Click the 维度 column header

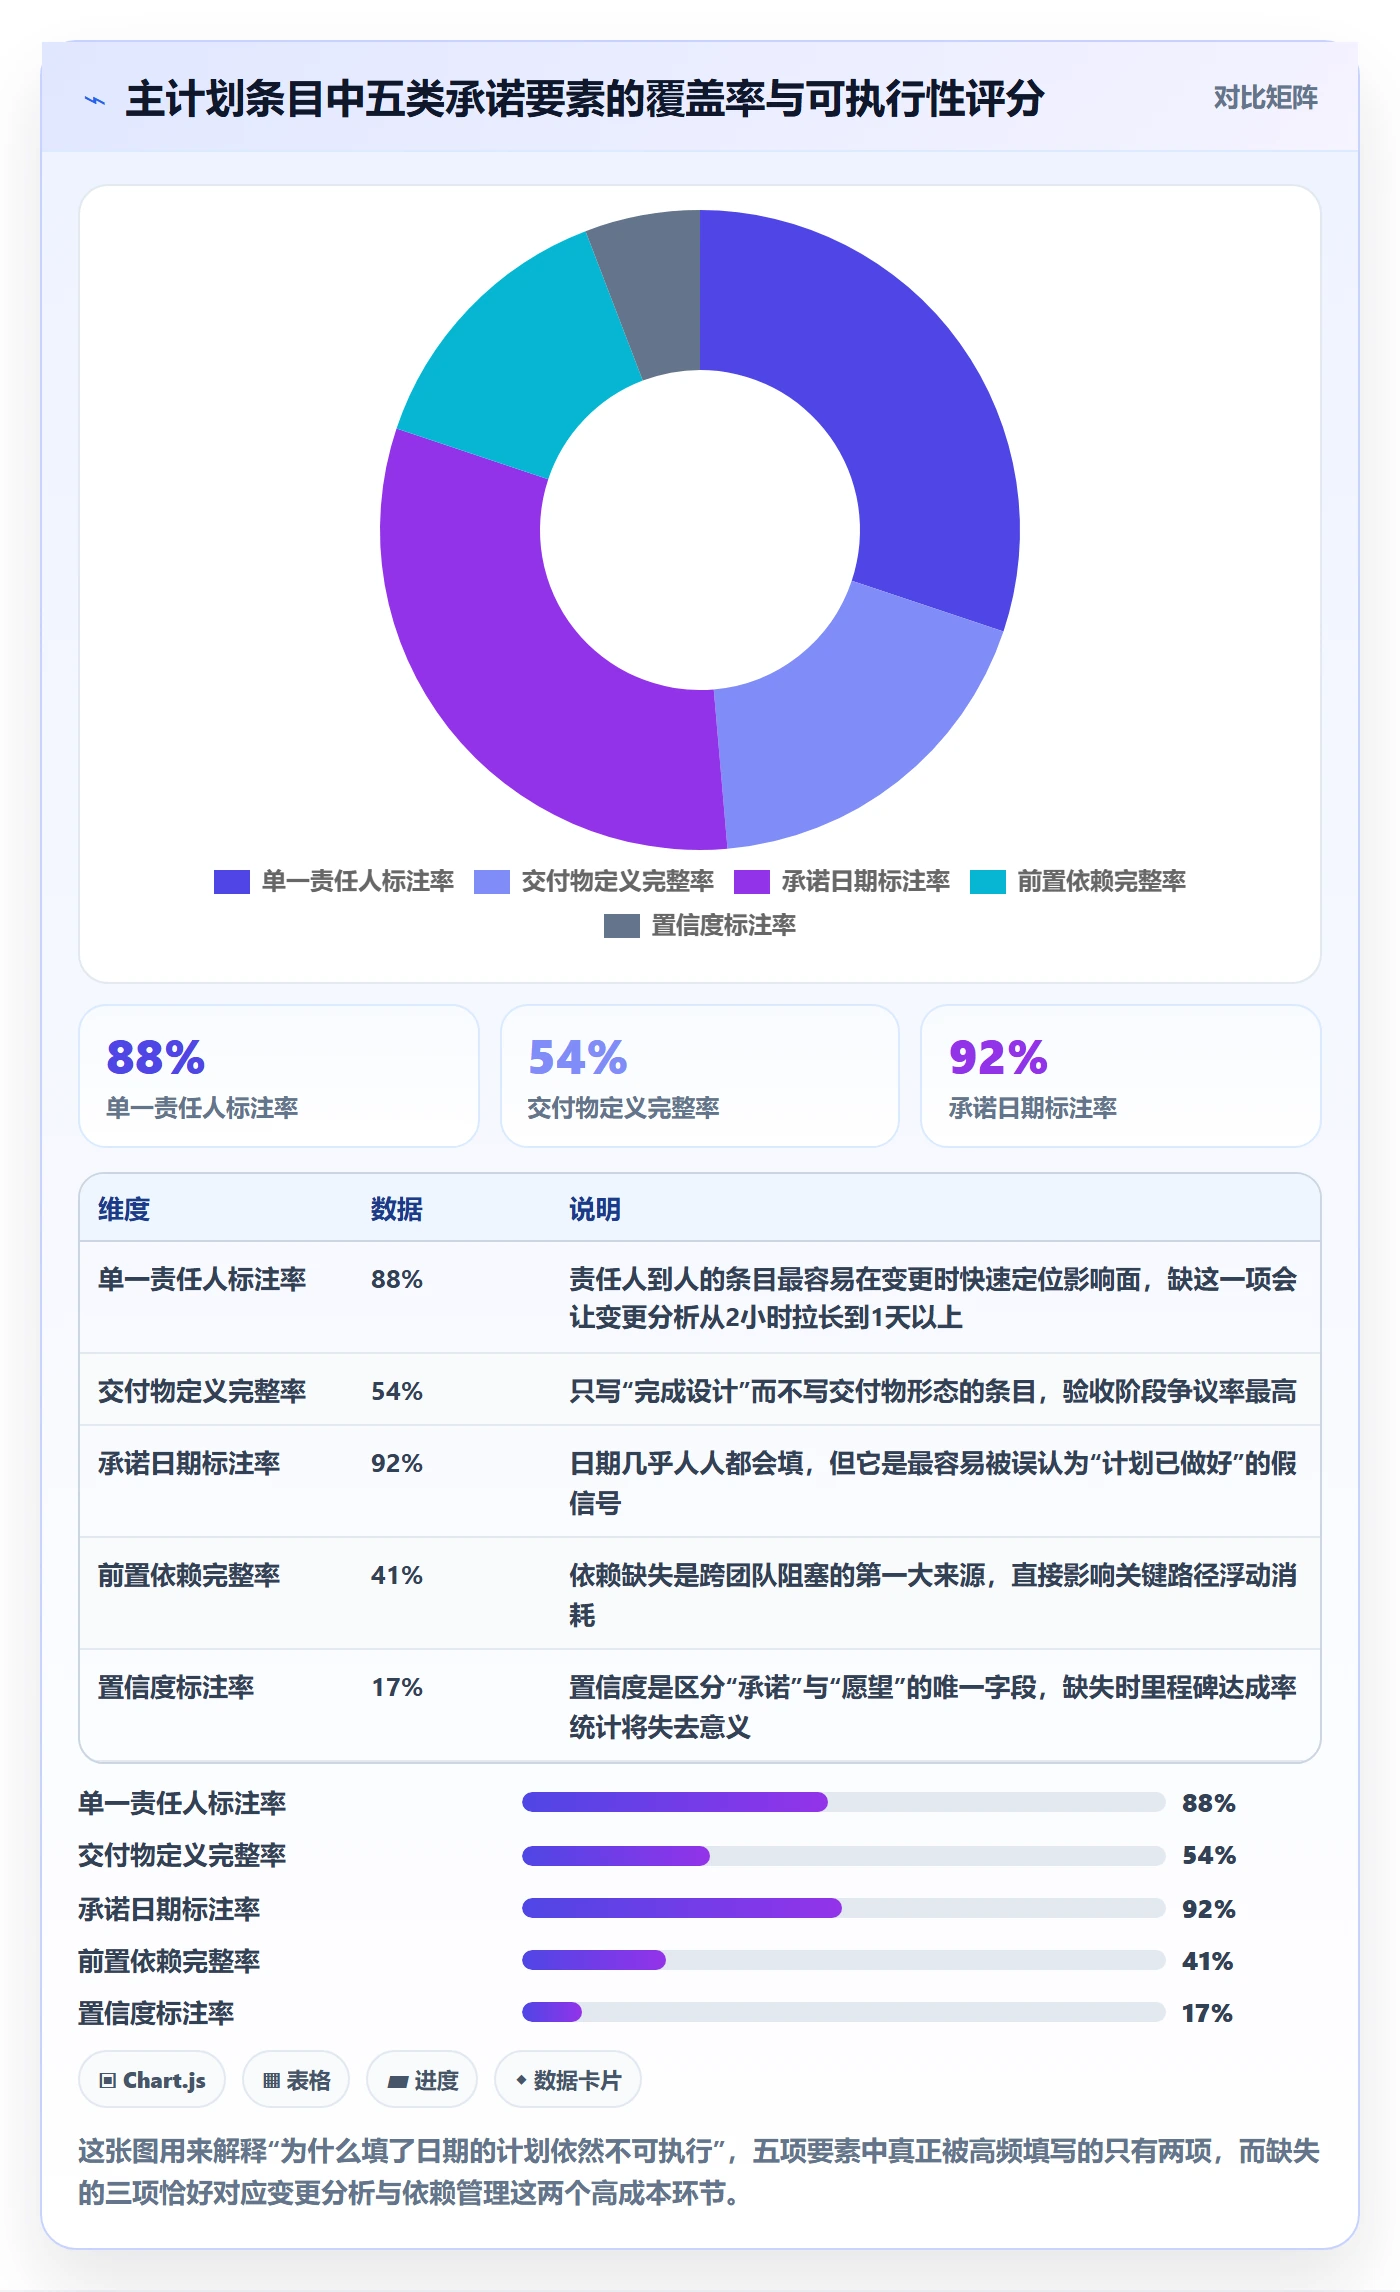(124, 1209)
